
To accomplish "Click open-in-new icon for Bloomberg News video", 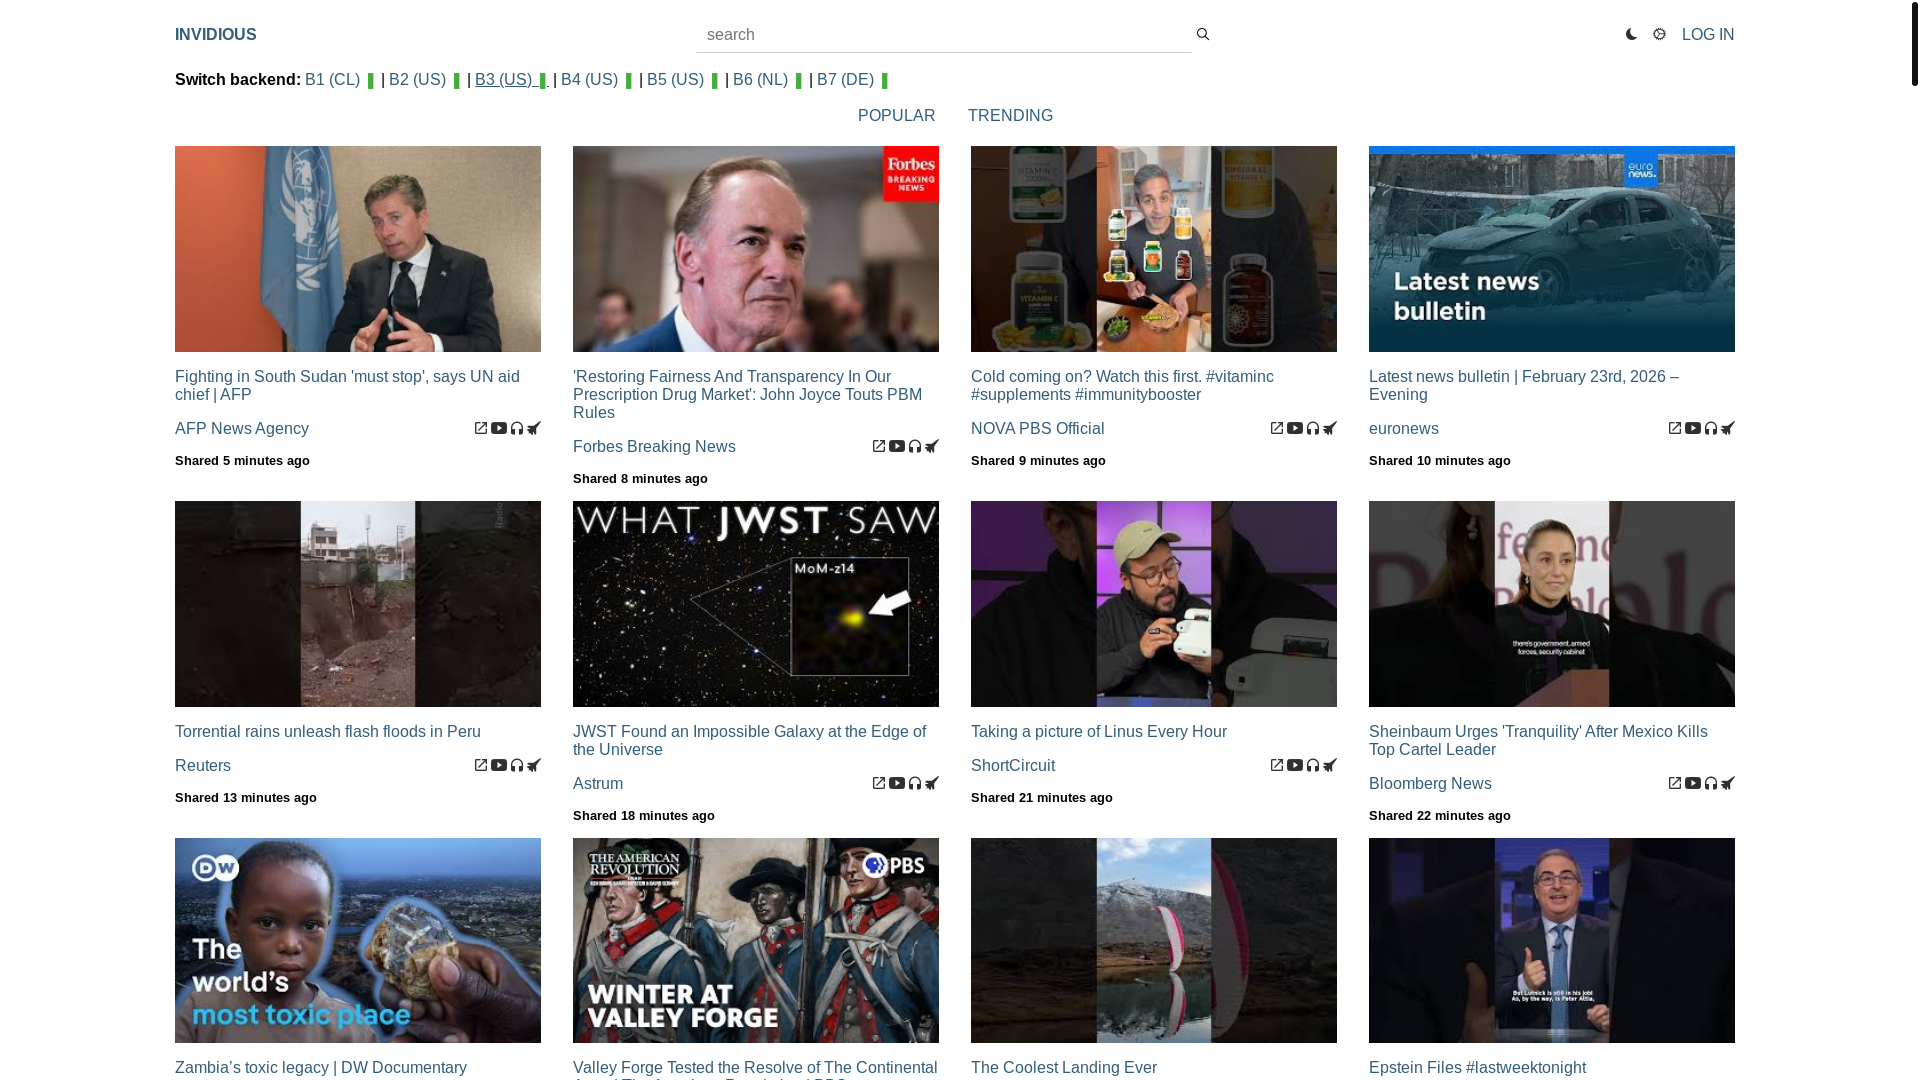I will 1675,784.
